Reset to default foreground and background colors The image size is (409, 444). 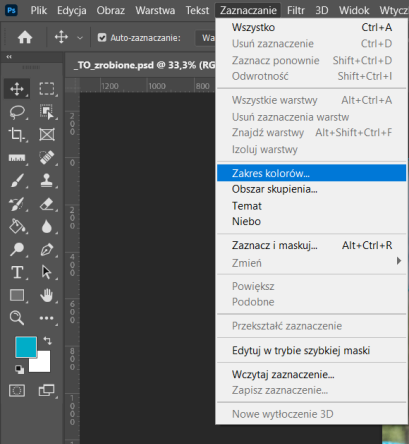(x=19, y=369)
